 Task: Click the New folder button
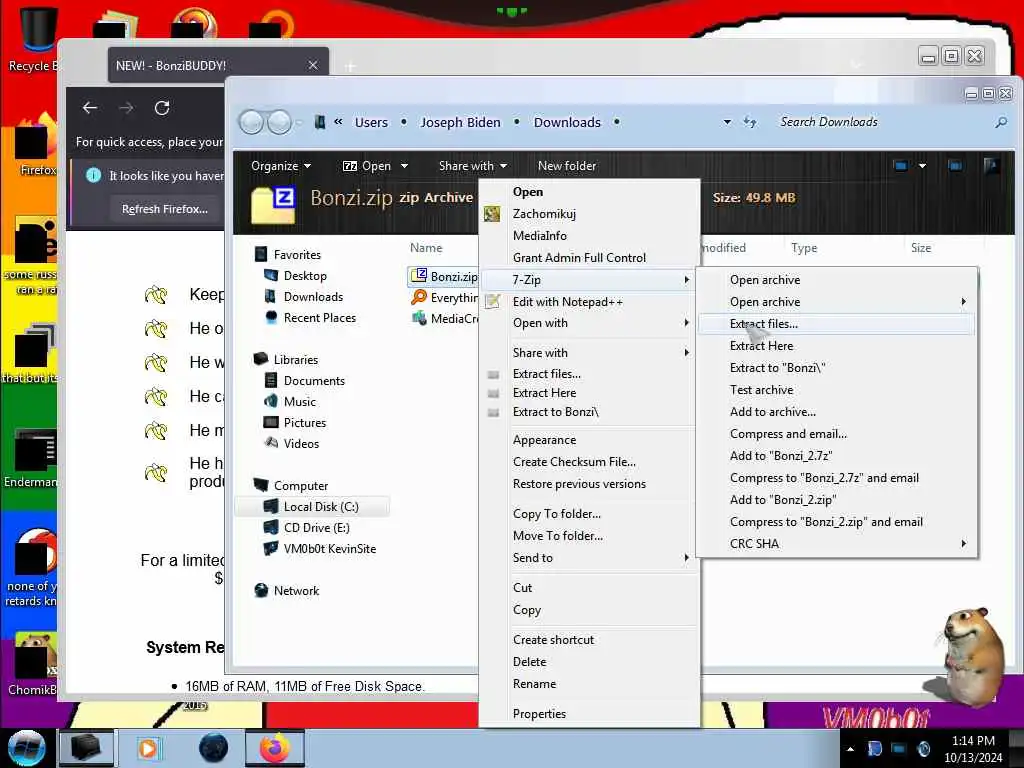click(567, 166)
